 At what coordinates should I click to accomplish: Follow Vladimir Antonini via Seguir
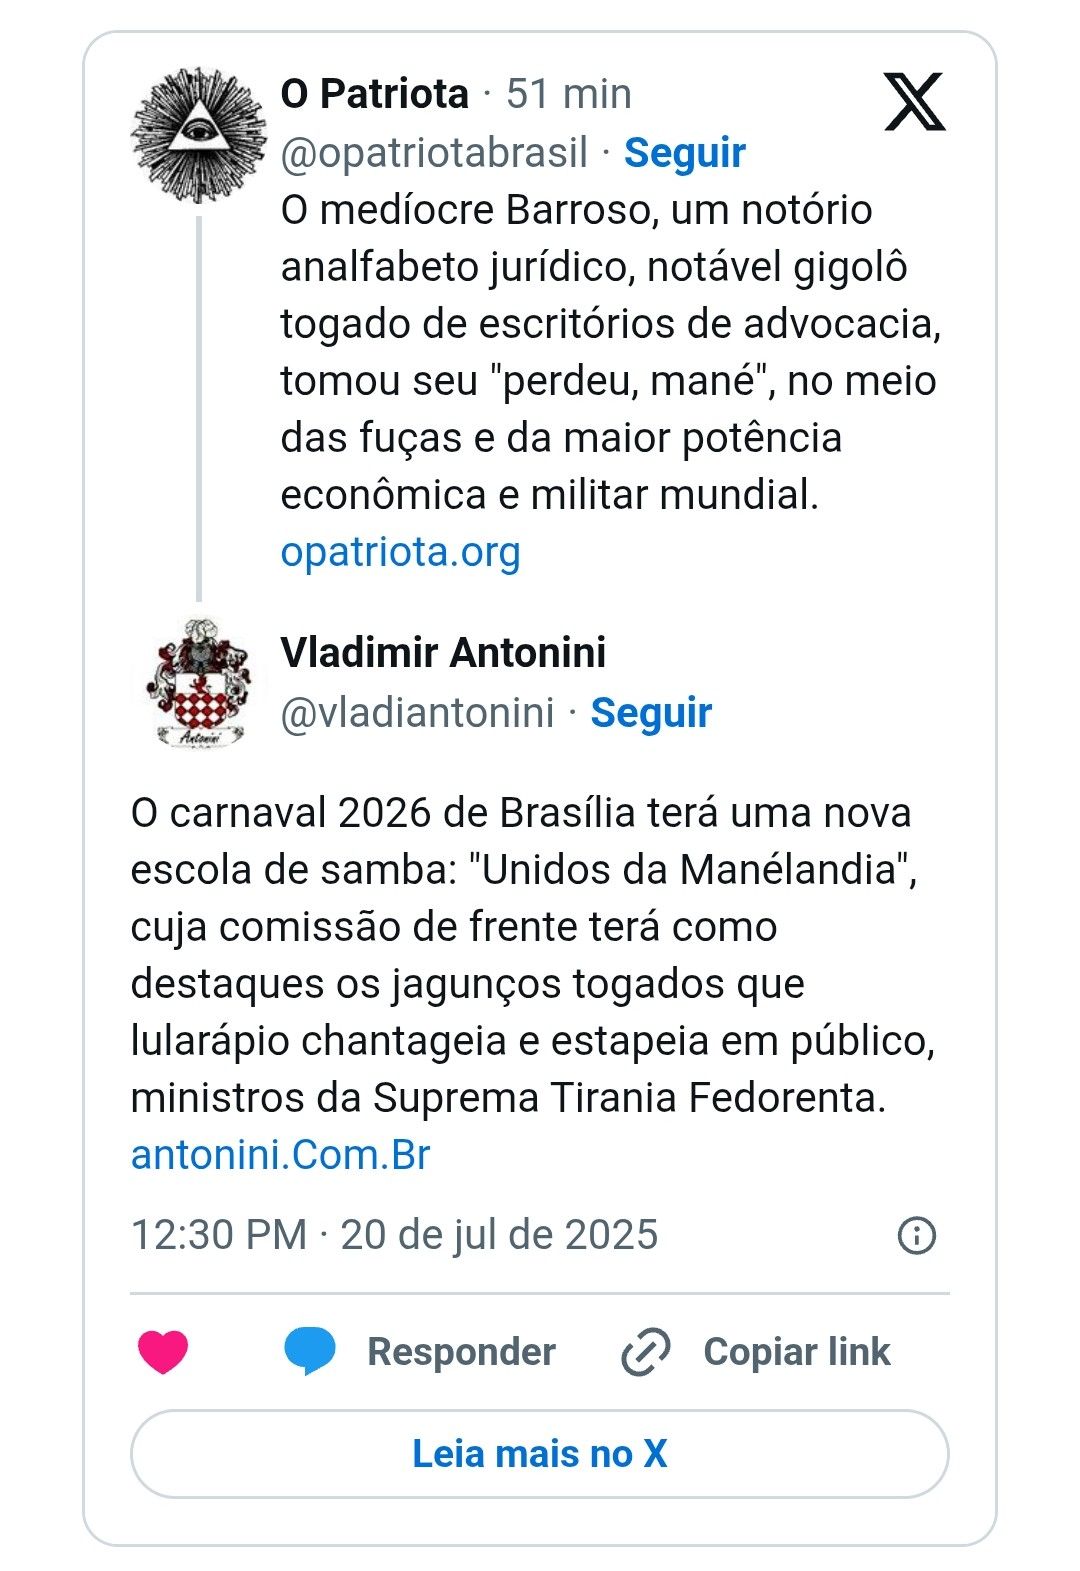pyautogui.click(x=651, y=712)
